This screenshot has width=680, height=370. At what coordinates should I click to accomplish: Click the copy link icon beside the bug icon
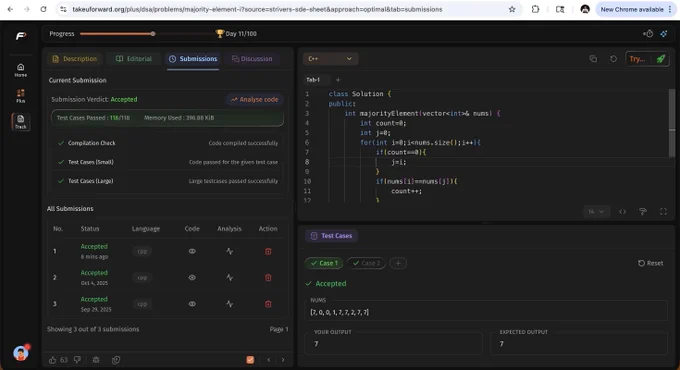[116, 360]
